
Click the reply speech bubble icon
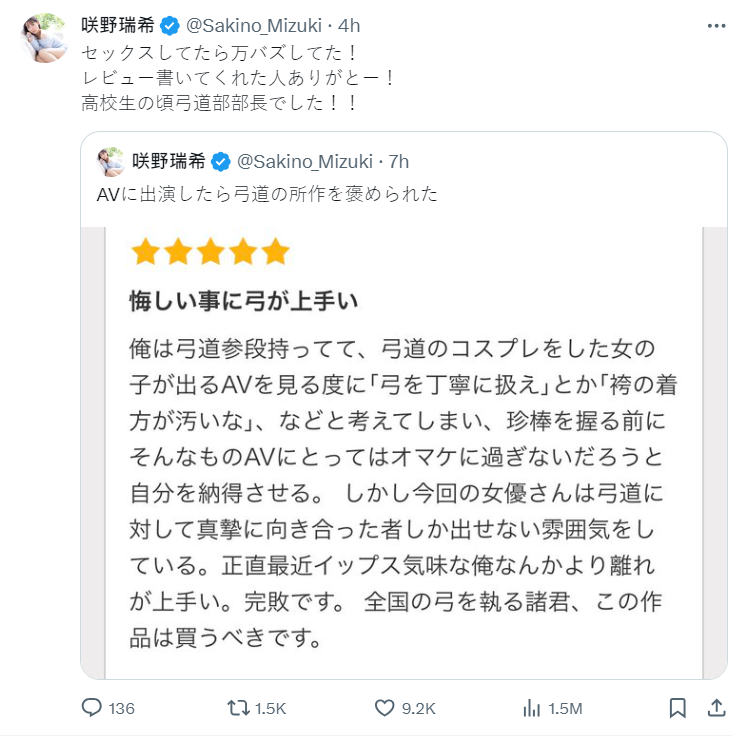coord(92,708)
